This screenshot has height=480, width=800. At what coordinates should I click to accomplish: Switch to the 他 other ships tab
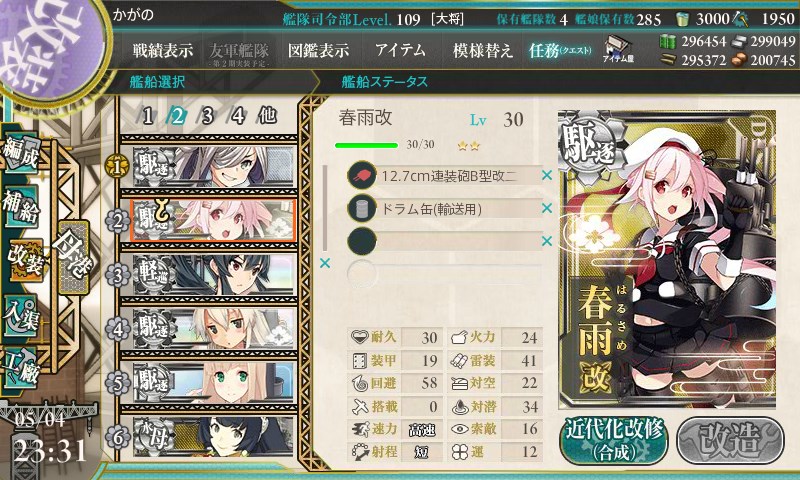pyautogui.click(x=267, y=116)
